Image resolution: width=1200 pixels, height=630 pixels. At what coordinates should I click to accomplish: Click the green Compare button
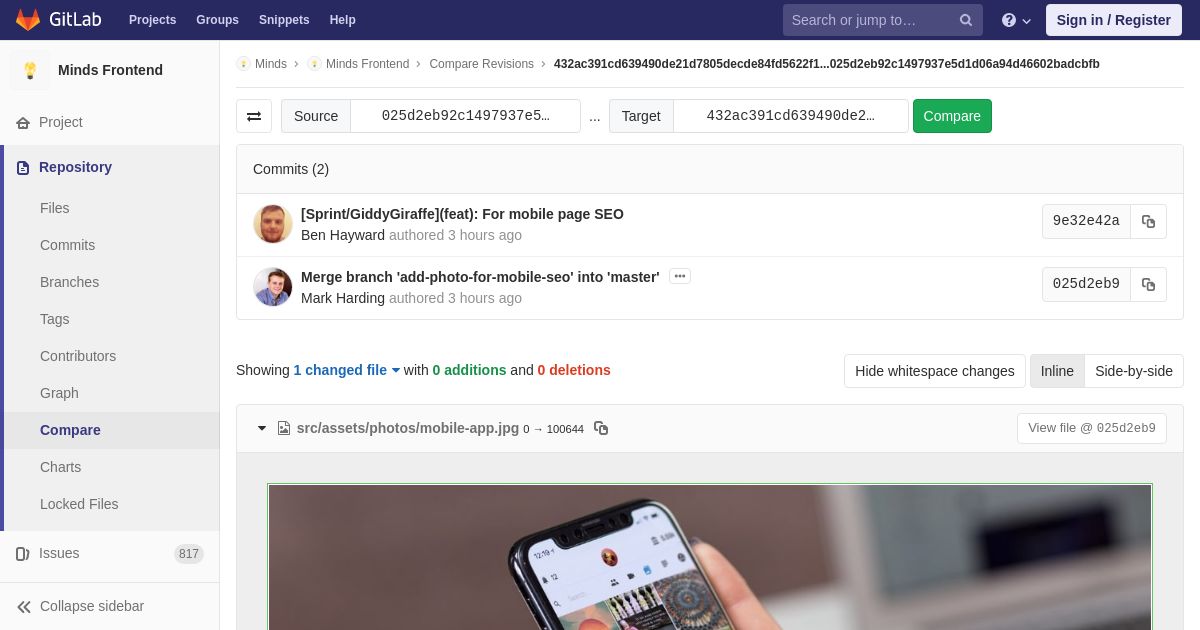tap(952, 116)
